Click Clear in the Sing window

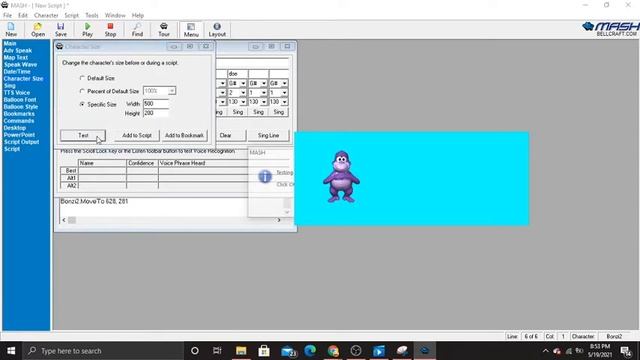pyautogui.click(x=226, y=135)
